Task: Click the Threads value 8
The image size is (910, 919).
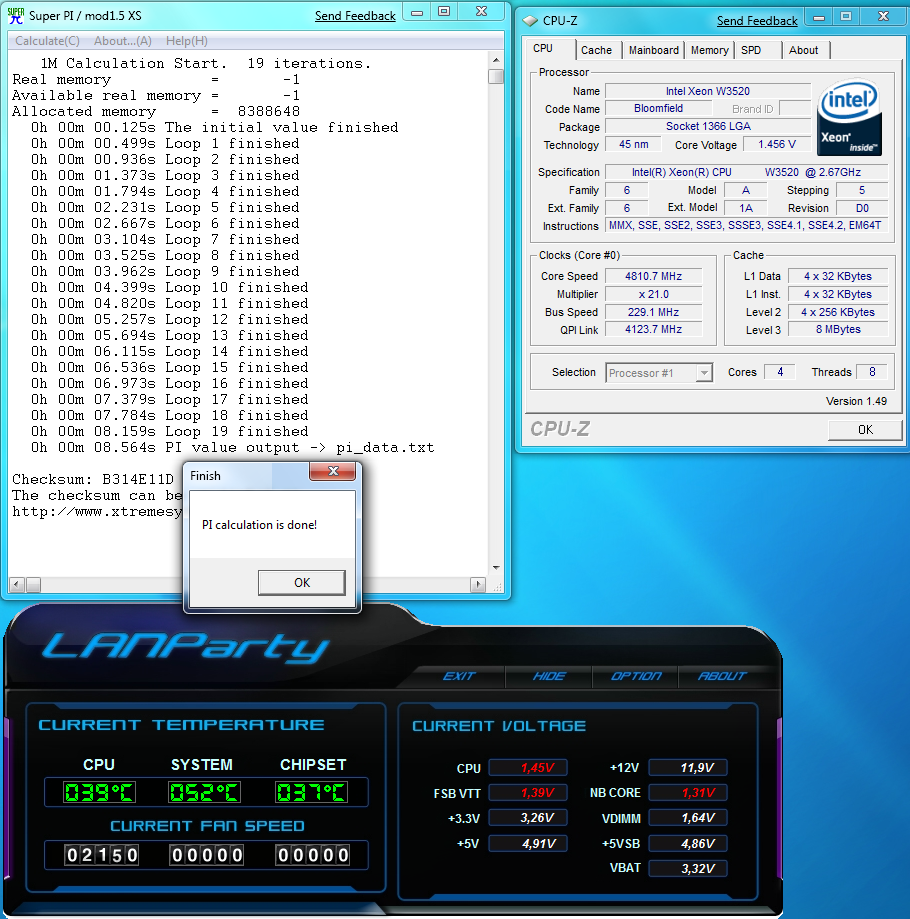Action: [872, 372]
